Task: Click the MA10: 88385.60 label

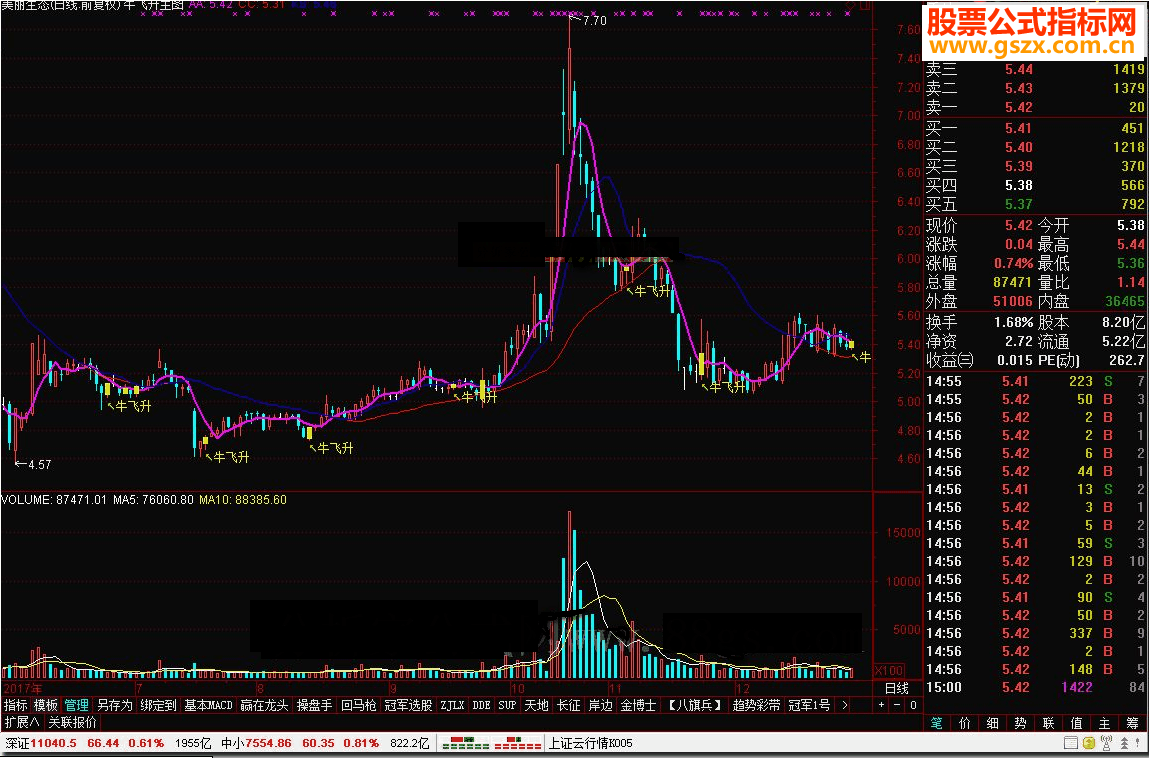Action: coord(243,500)
